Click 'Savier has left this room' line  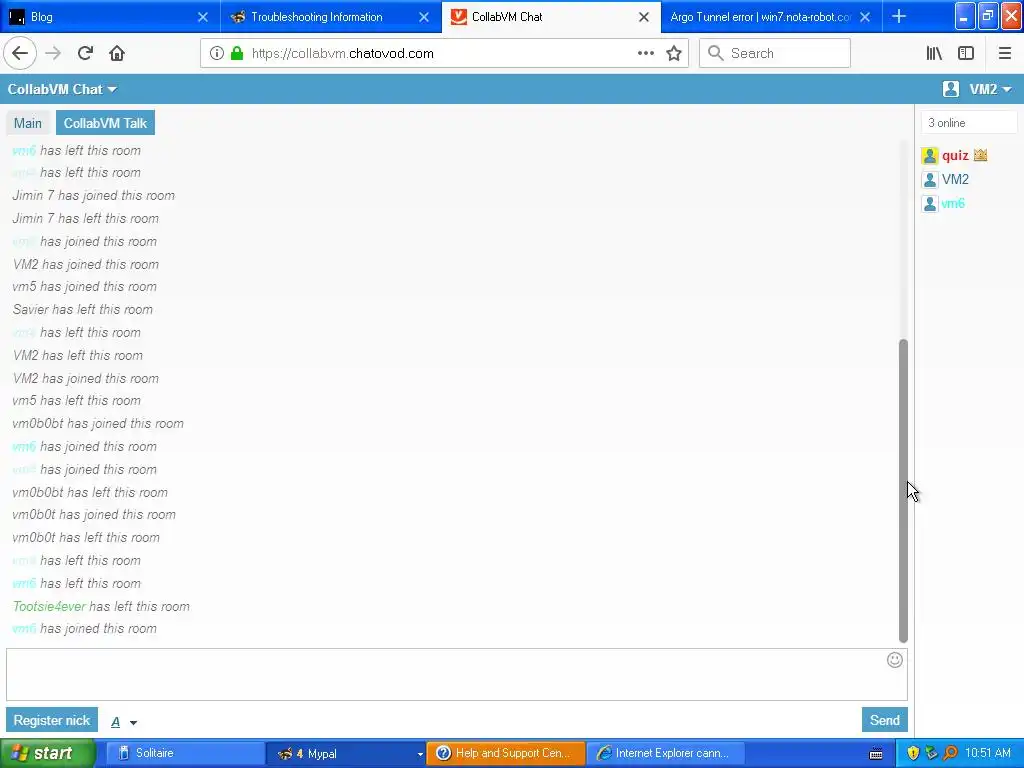coord(82,310)
